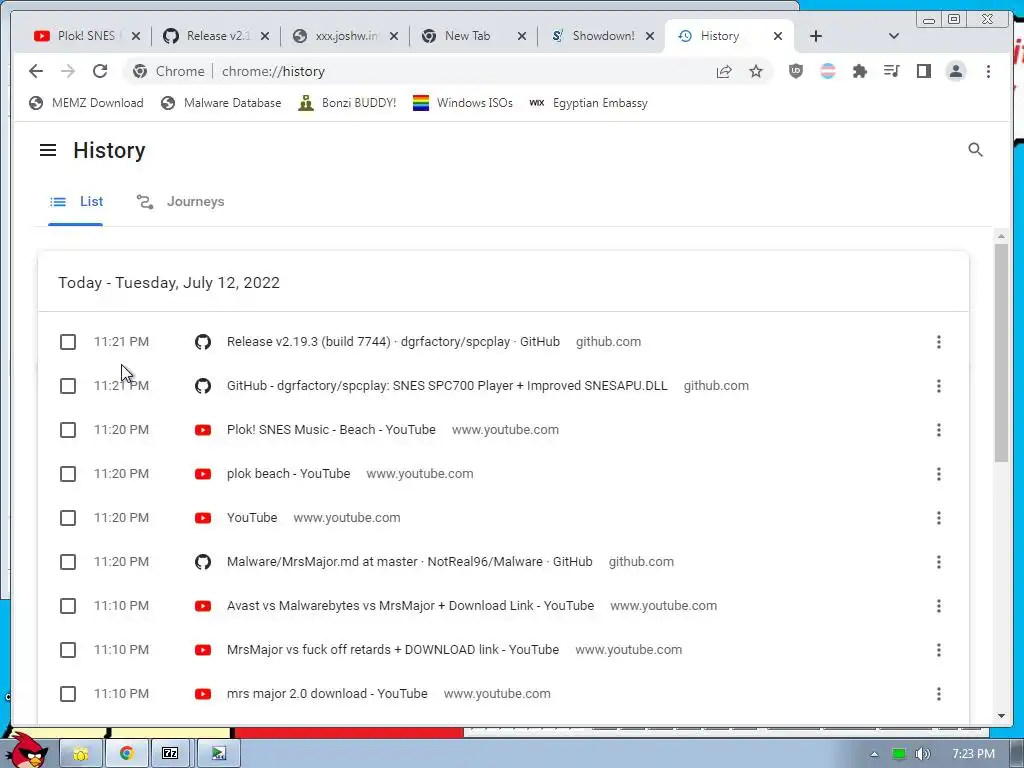Open the Egyptian Embassy bookmark

click(588, 103)
